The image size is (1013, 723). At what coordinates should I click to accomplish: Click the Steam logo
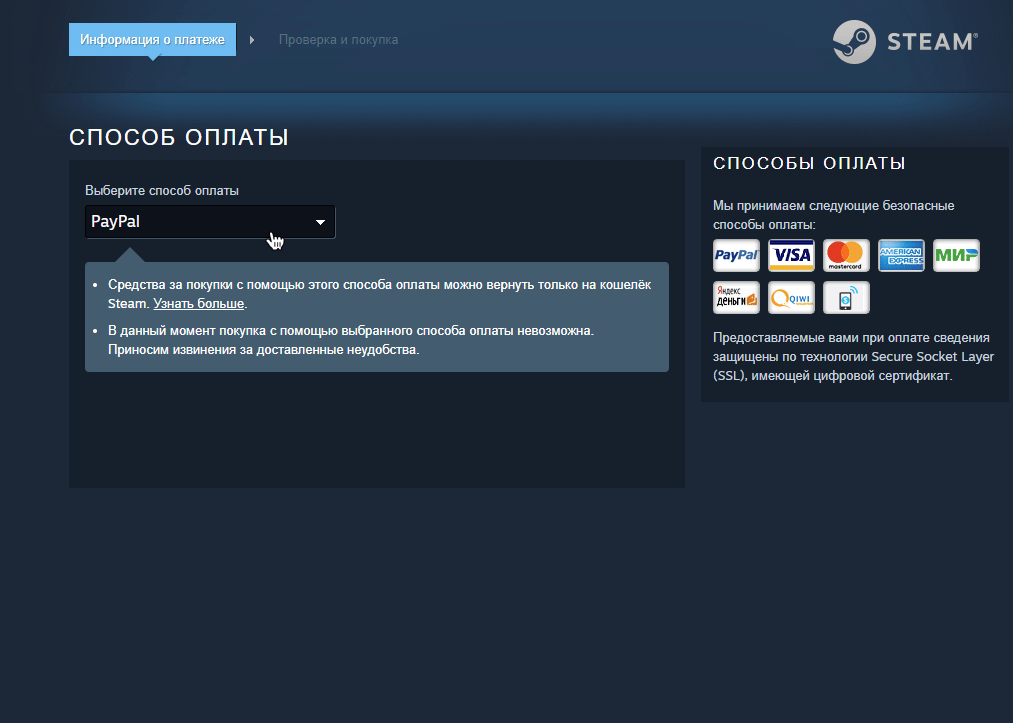coord(905,42)
